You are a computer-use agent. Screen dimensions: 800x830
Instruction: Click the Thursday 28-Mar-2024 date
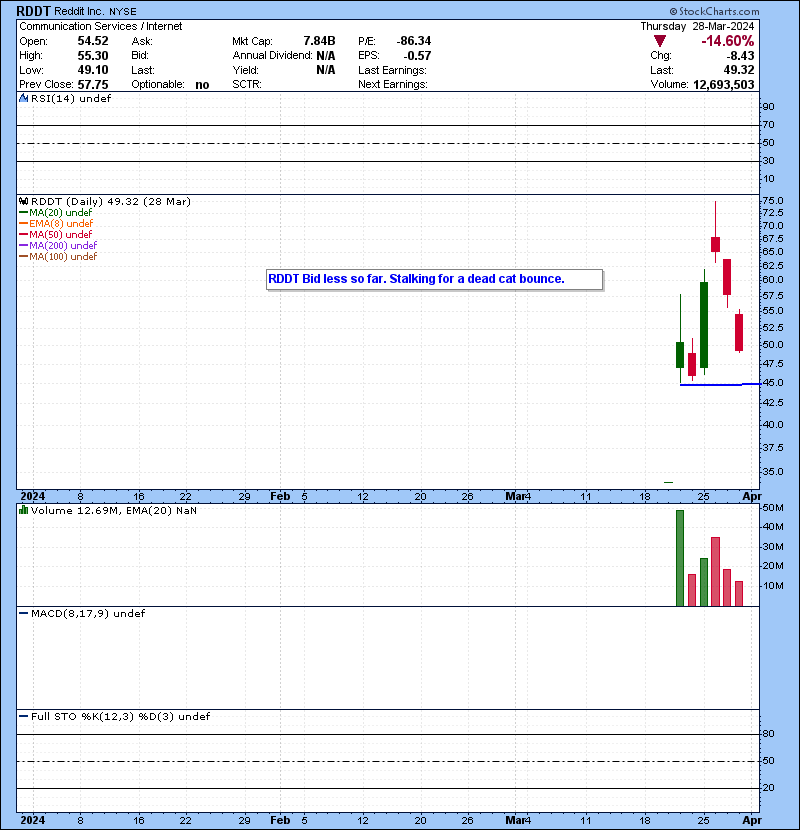pyautogui.click(x=697, y=26)
